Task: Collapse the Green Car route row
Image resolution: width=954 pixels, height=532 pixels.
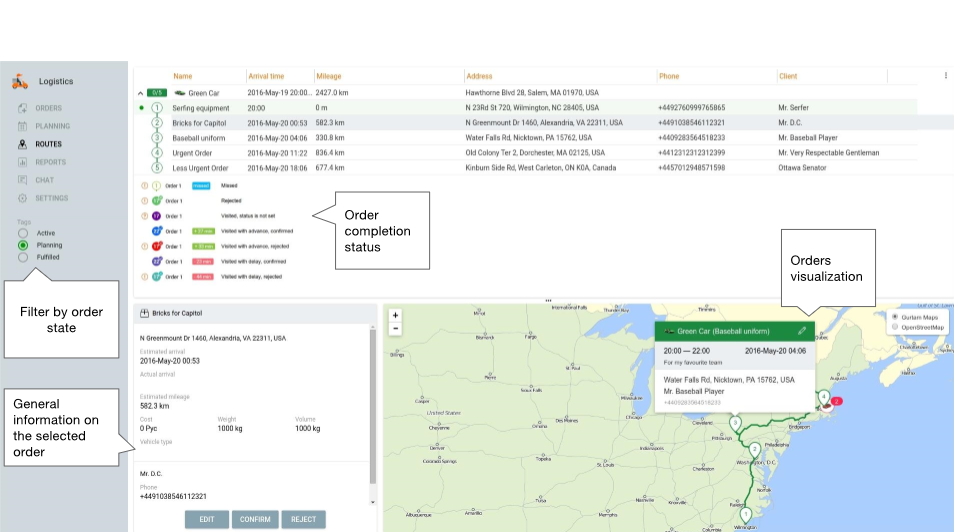Action: click(x=141, y=93)
